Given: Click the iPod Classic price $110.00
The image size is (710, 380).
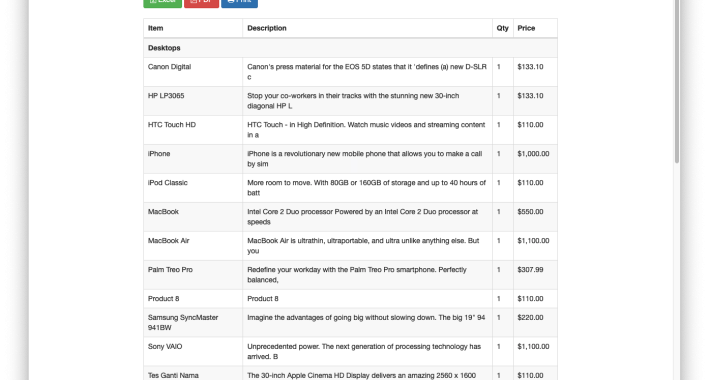Looking at the screenshot, I should pos(530,183).
